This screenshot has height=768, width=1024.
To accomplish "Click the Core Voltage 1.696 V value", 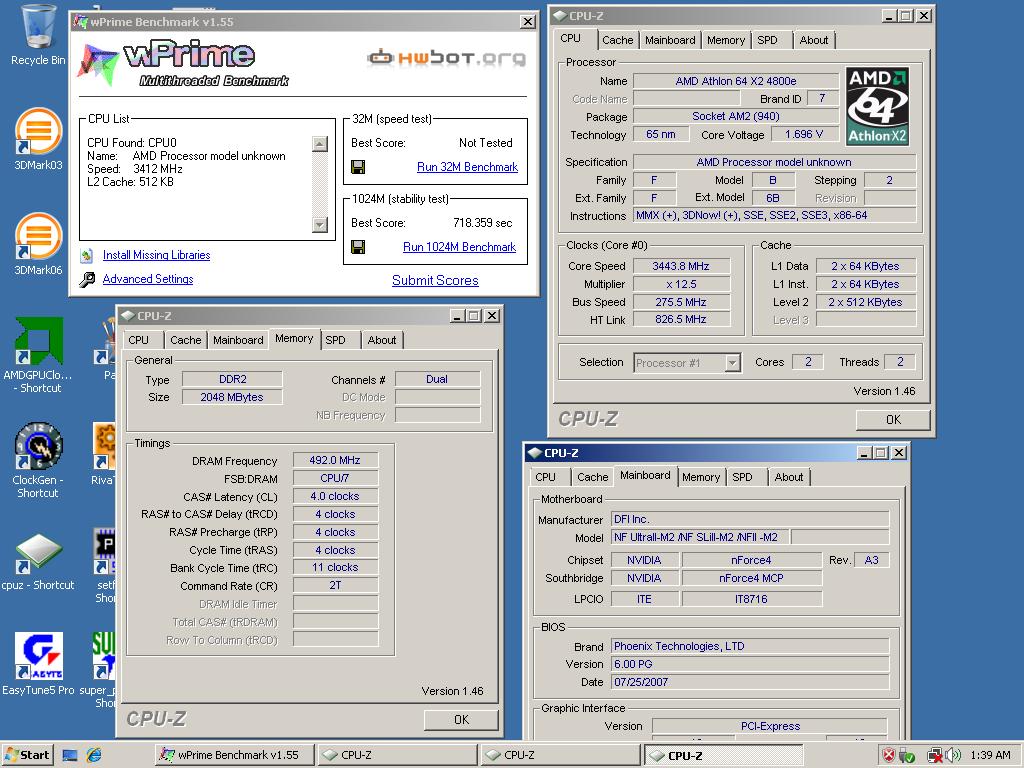I will coord(803,135).
